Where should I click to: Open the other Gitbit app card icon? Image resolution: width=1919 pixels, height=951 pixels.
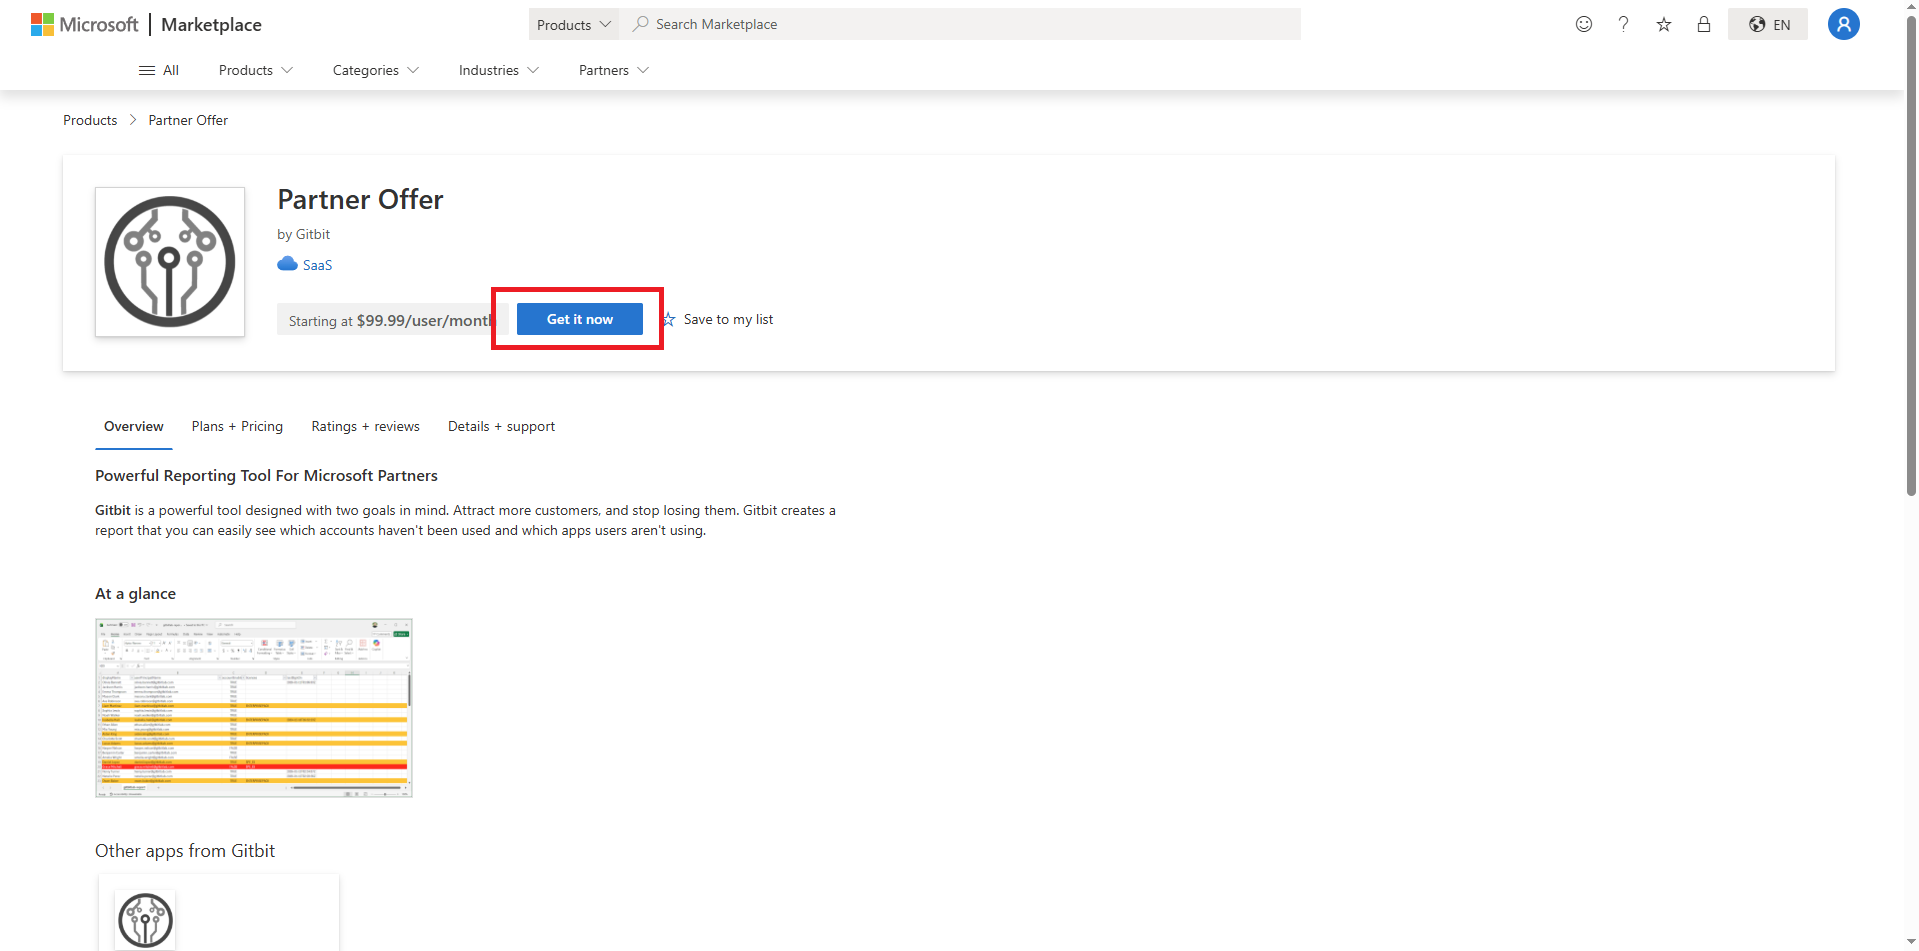pos(145,919)
